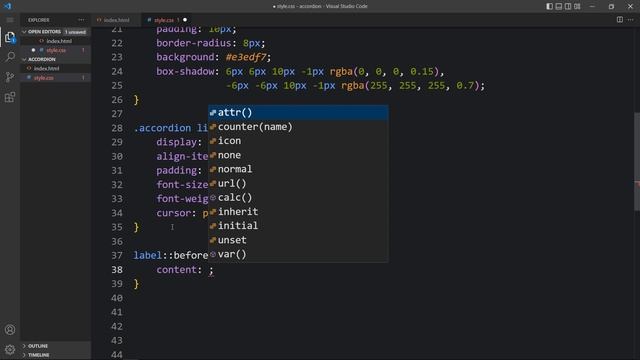This screenshot has height=360, width=640.
Task: Place cursor on content property line 38
Action: pyautogui.click(x=176, y=270)
